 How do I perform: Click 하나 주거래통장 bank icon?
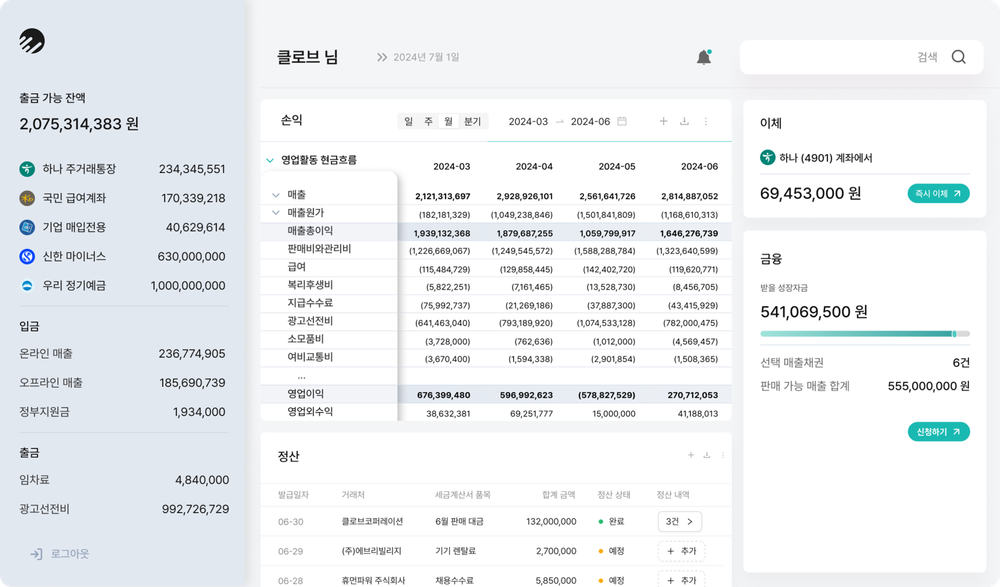coord(27,169)
